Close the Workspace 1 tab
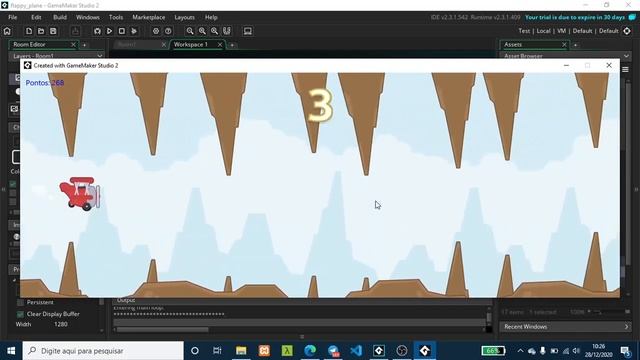This screenshot has width=640, height=360. coord(220,44)
